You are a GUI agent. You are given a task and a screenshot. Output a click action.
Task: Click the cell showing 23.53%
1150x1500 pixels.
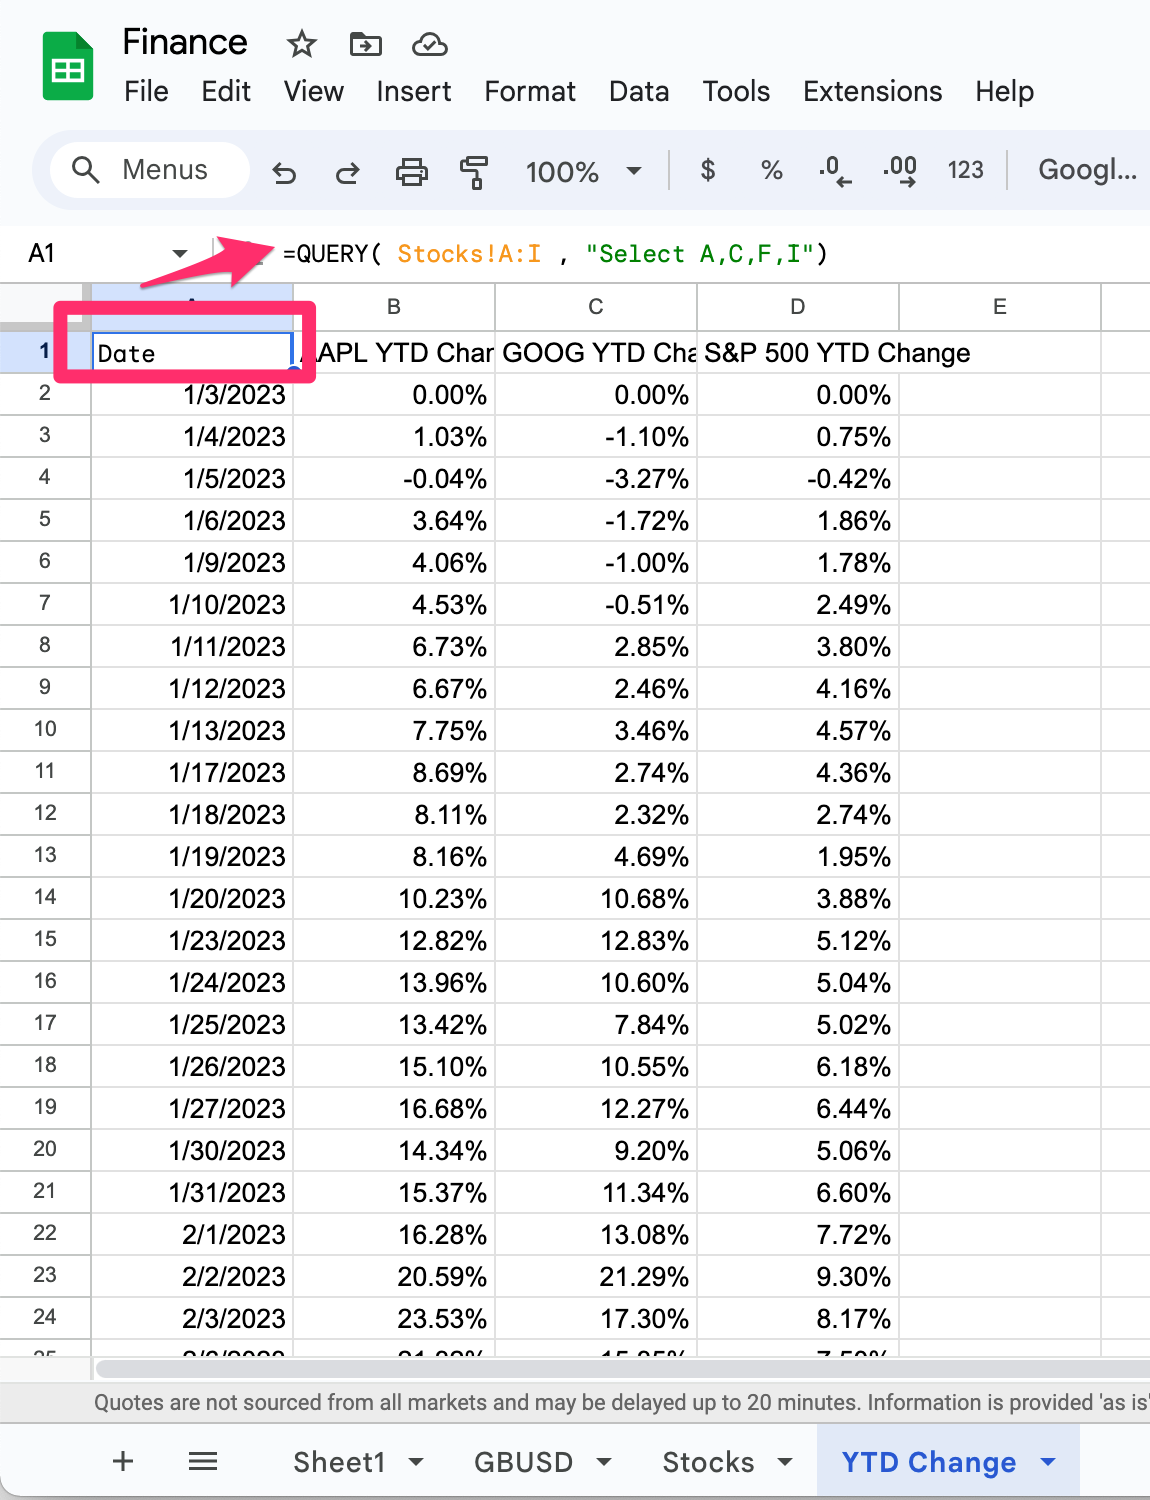(x=394, y=1318)
